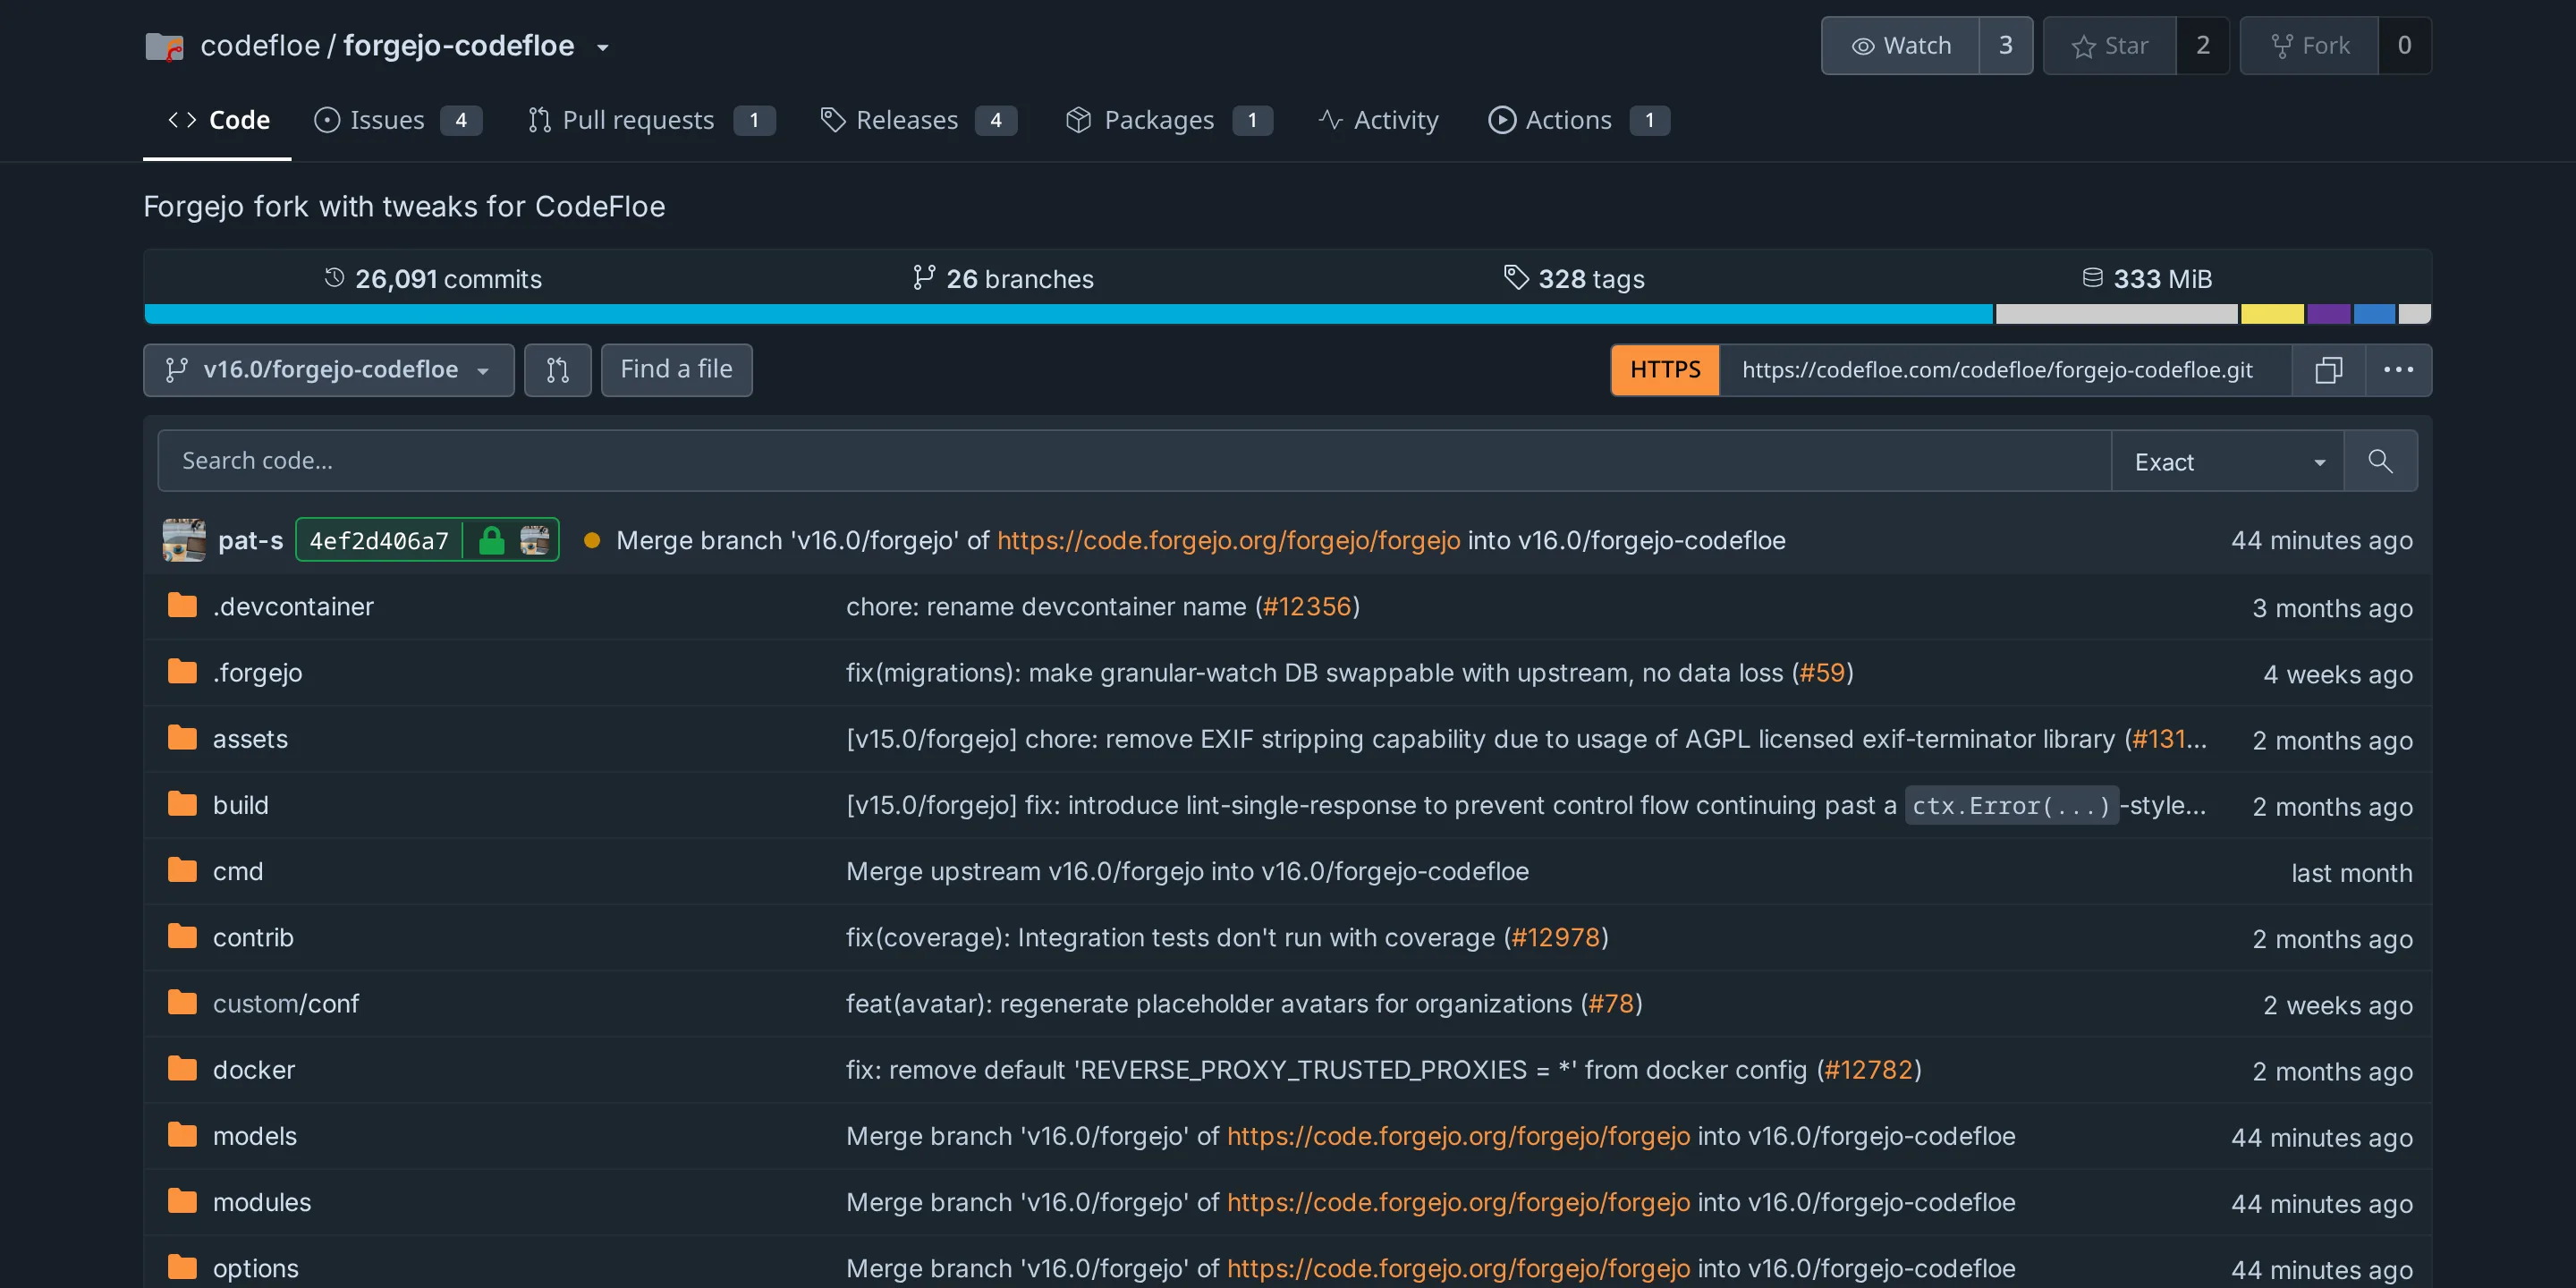Open the repository name dropdown caret
The image size is (2576, 1288).
(602, 47)
